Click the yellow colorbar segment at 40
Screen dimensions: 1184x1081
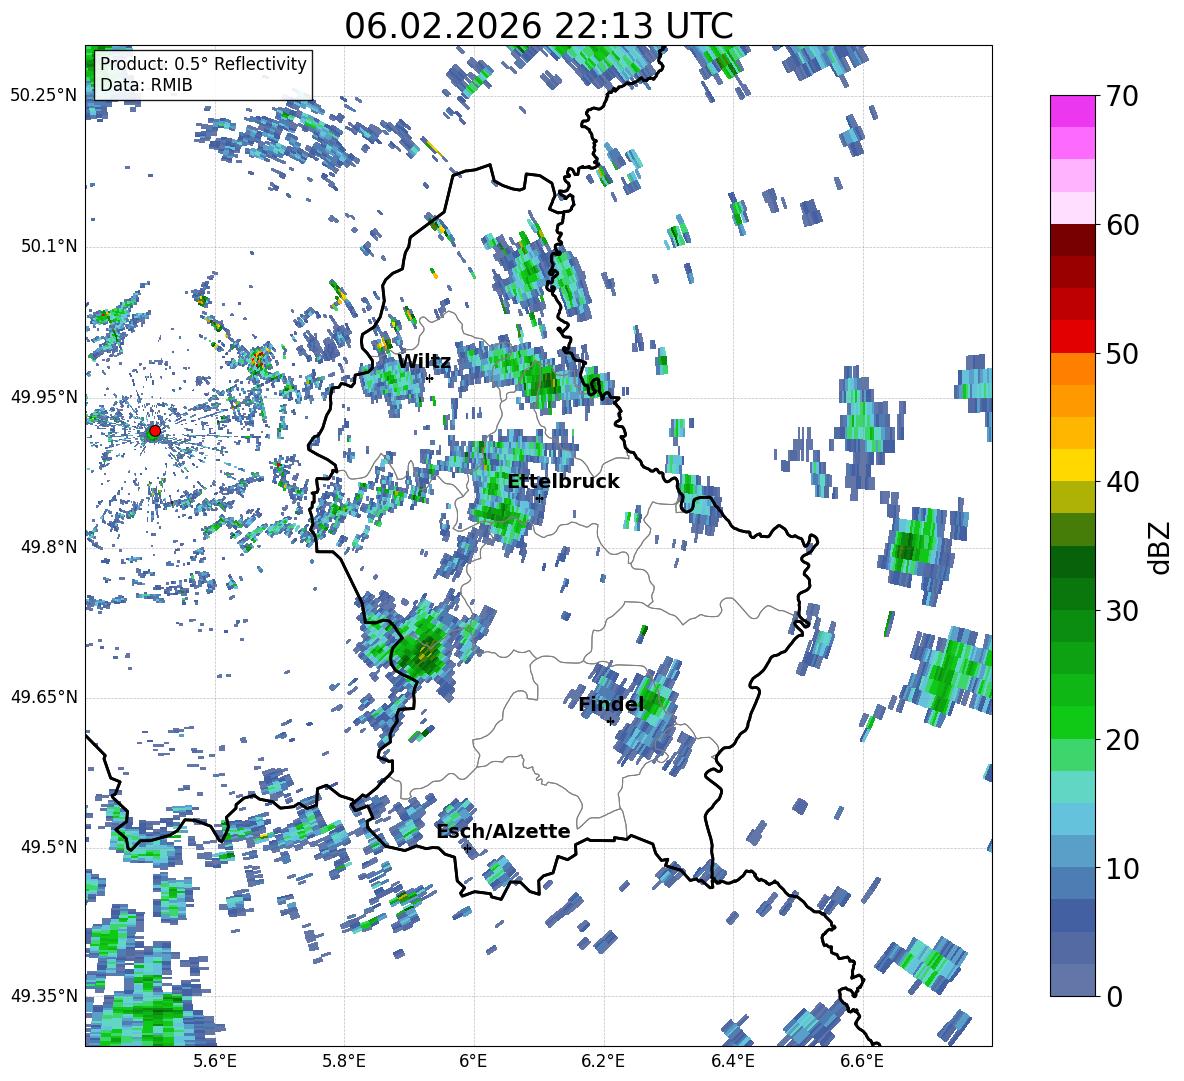click(1072, 465)
